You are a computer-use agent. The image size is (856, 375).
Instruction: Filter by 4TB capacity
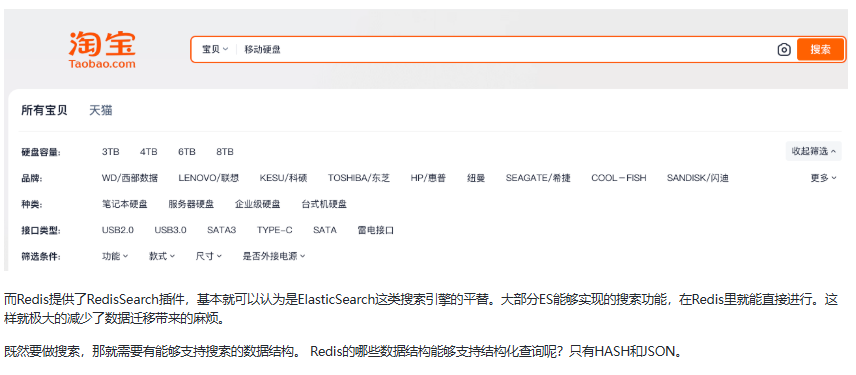pos(148,152)
